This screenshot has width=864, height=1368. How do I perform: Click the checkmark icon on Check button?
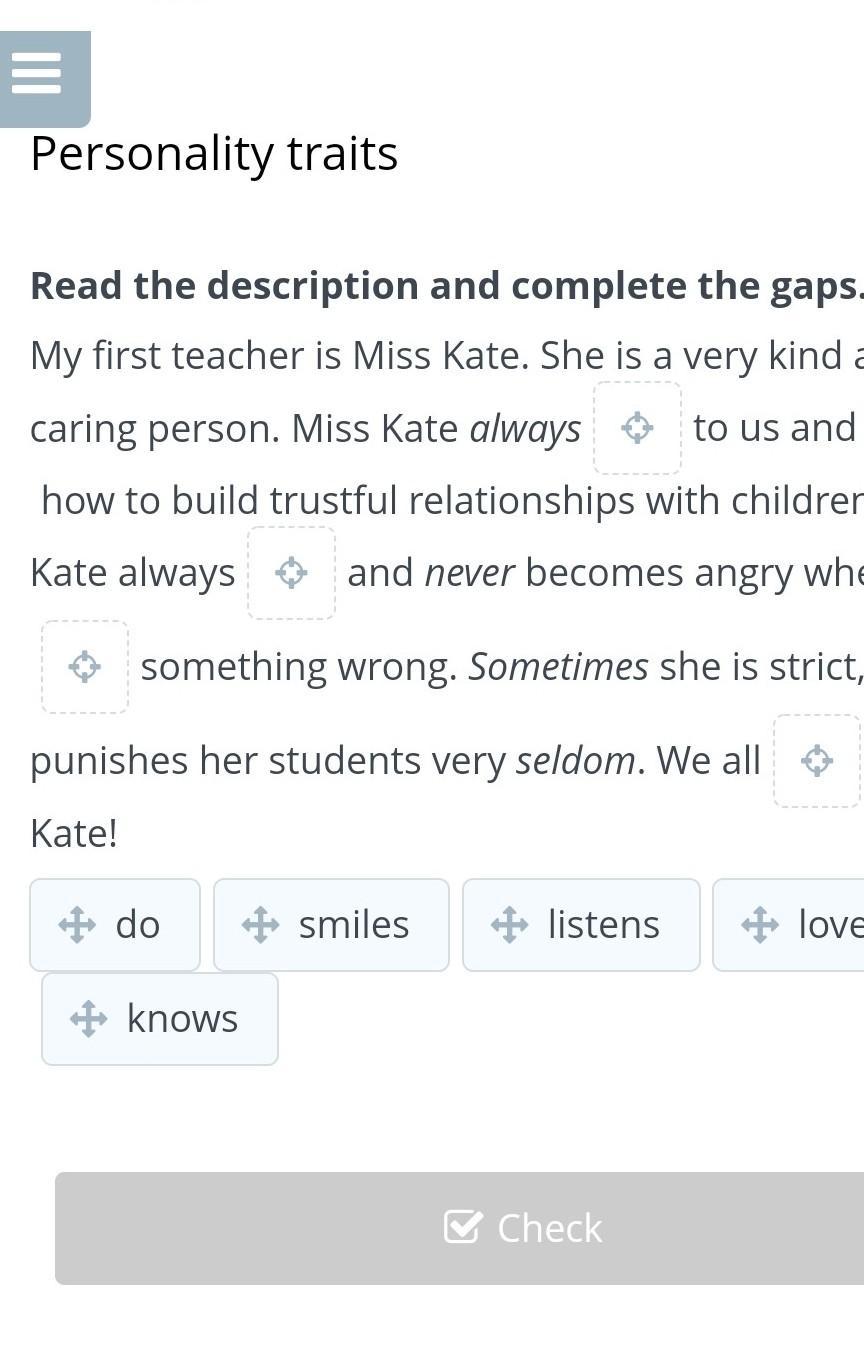pyautogui.click(x=462, y=1227)
